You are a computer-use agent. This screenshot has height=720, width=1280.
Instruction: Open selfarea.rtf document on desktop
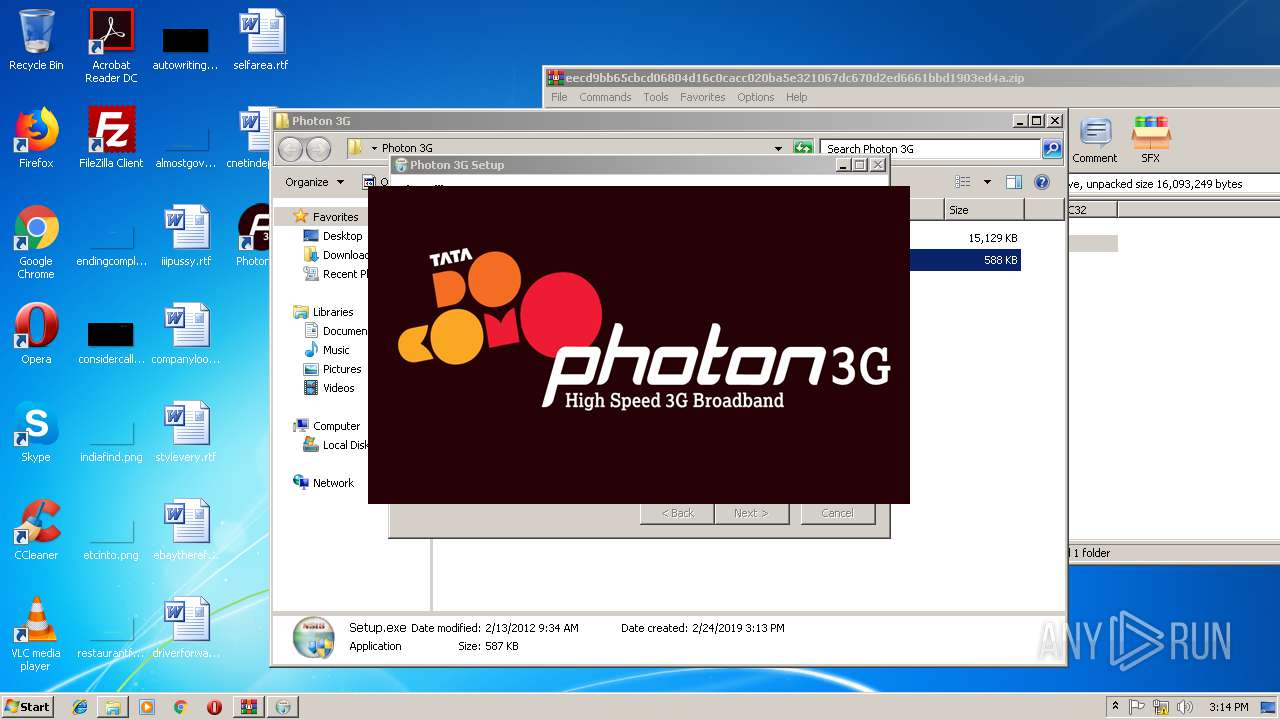[x=261, y=40]
